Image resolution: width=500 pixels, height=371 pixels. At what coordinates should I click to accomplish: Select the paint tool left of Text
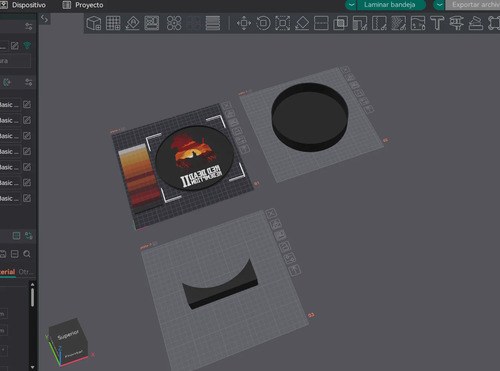[418, 23]
